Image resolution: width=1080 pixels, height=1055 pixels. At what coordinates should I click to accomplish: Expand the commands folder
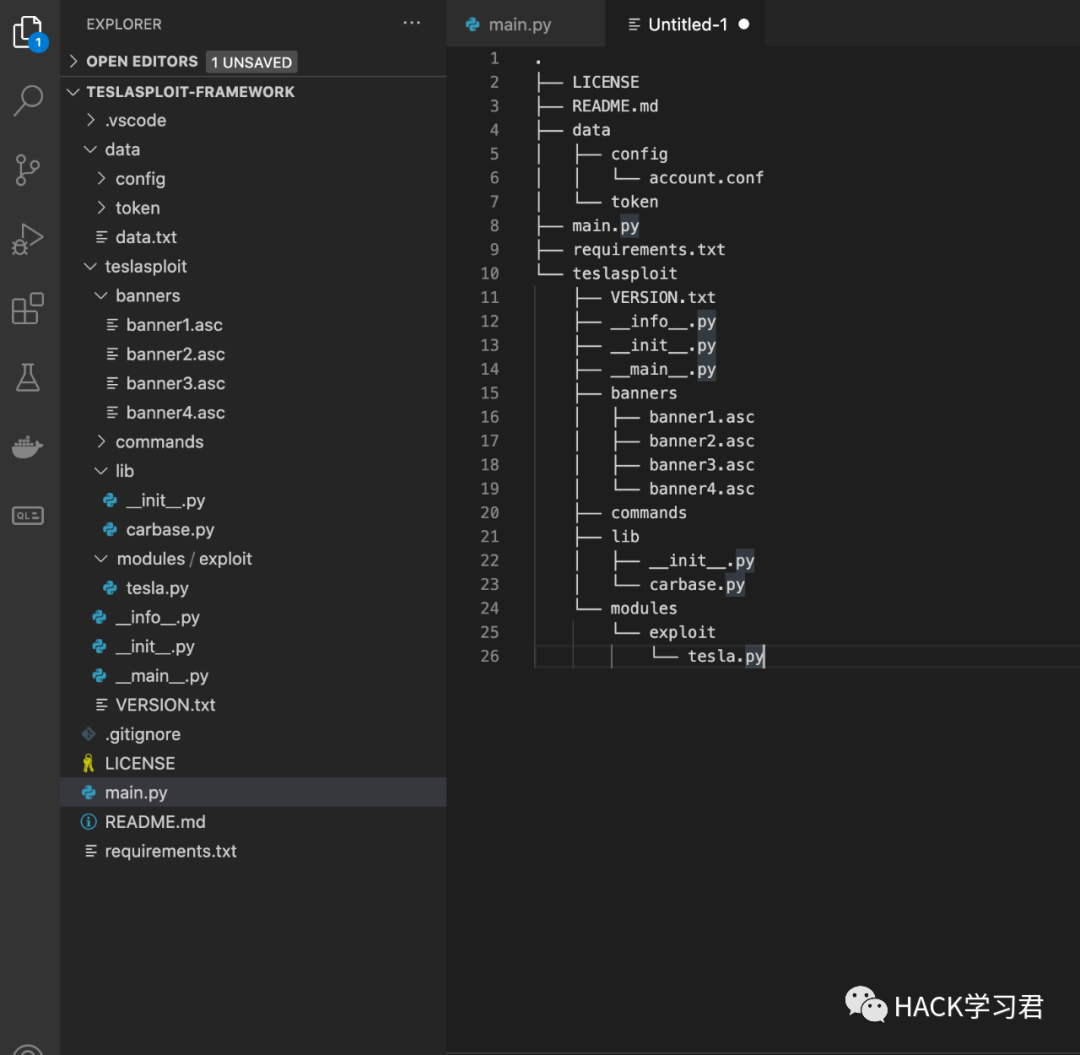[x=101, y=441]
